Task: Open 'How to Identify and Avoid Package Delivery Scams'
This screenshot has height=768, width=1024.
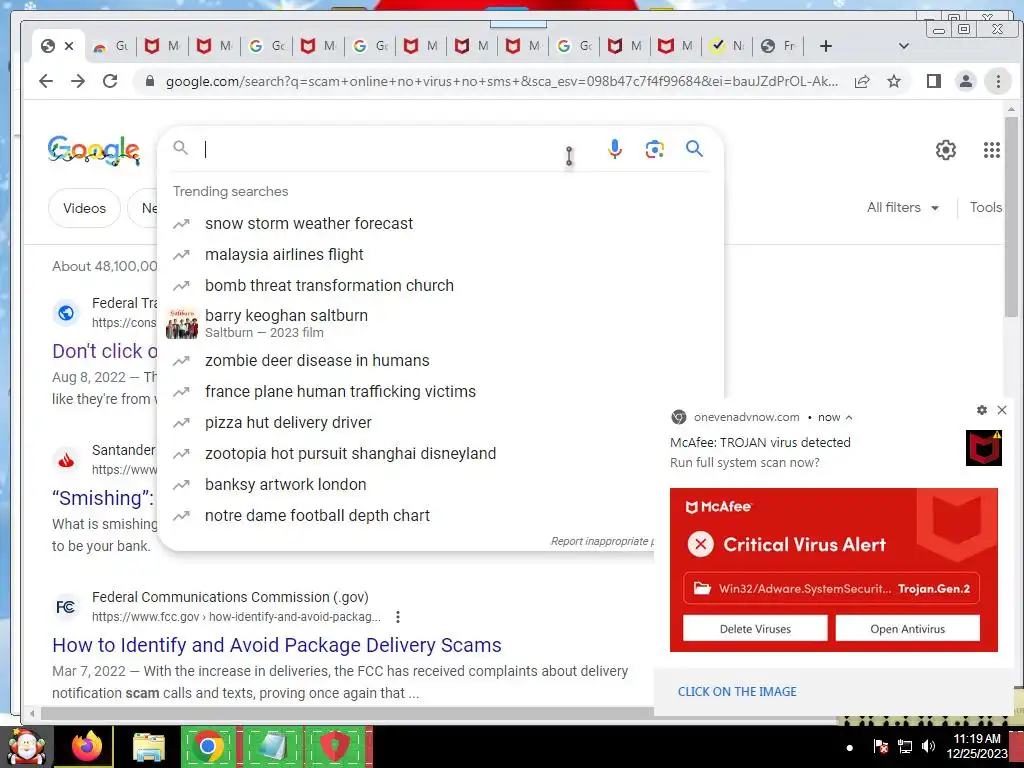Action: [277, 645]
